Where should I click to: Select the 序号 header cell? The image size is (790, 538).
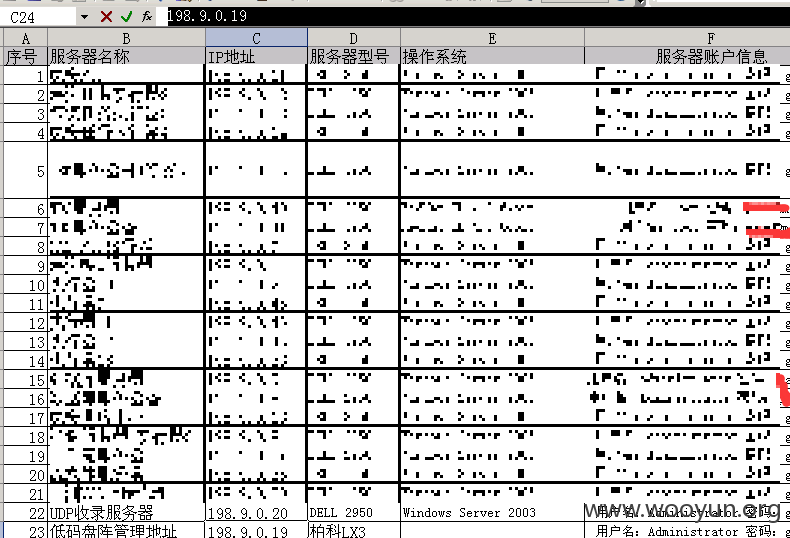coord(26,56)
